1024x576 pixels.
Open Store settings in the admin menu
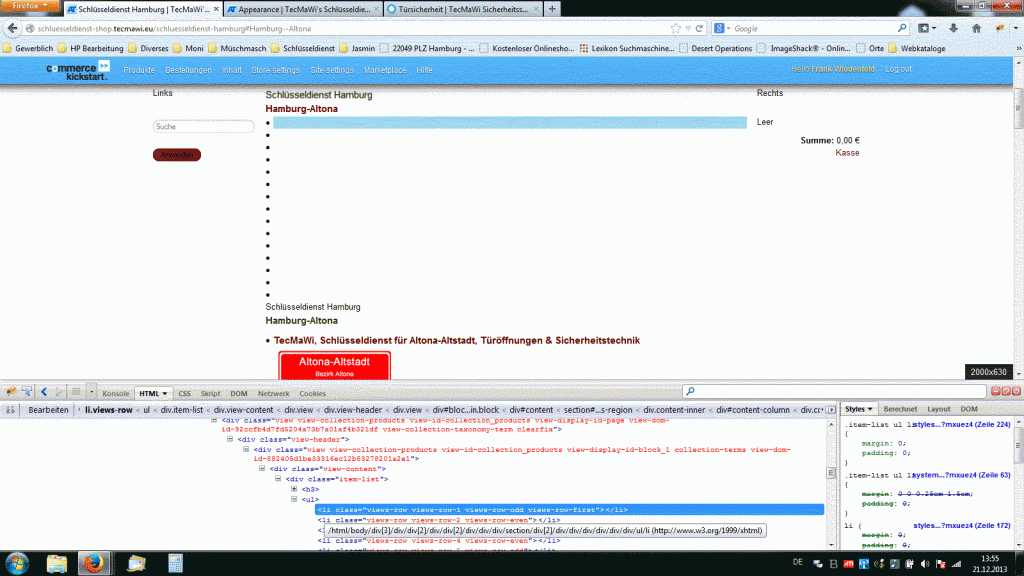point(275,70)
